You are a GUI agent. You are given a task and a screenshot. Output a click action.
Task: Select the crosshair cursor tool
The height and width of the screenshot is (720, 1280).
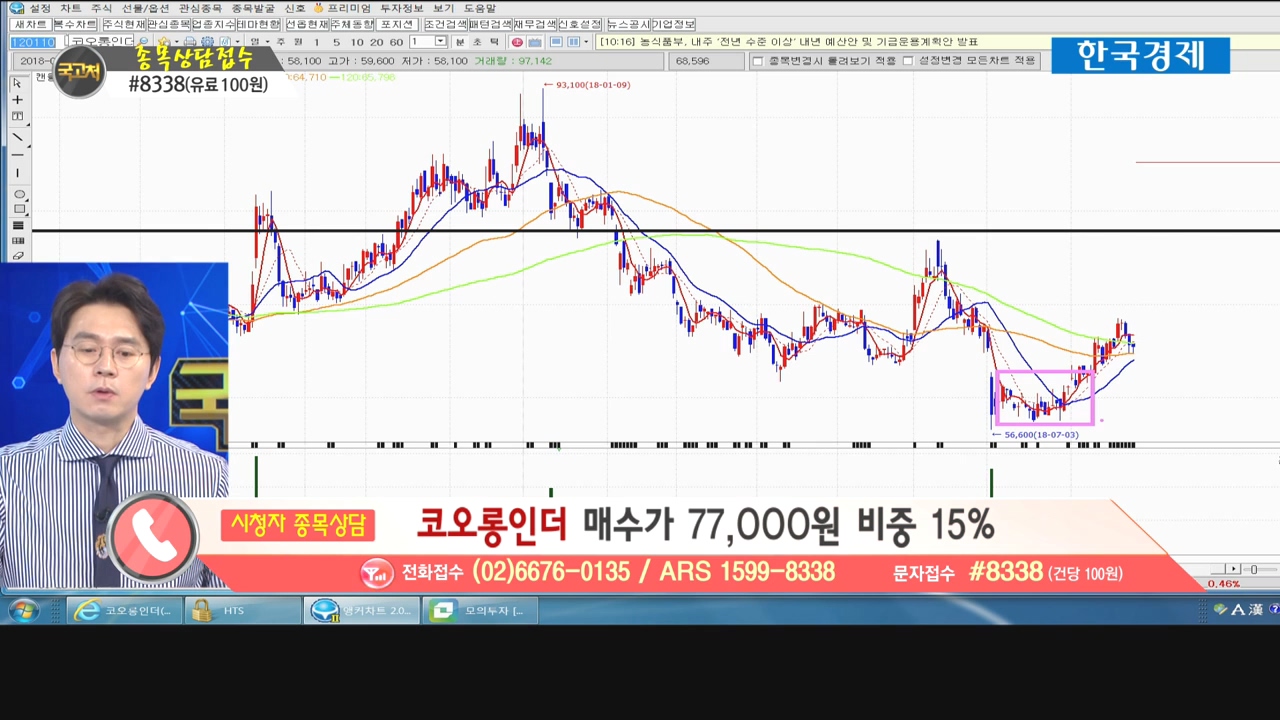[x=17, y=100]
